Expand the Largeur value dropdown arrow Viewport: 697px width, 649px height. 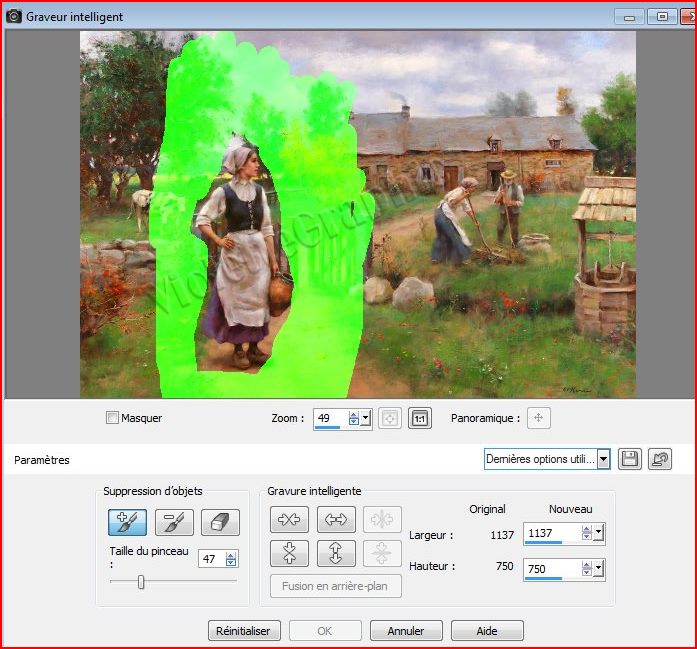pos(598,534)
